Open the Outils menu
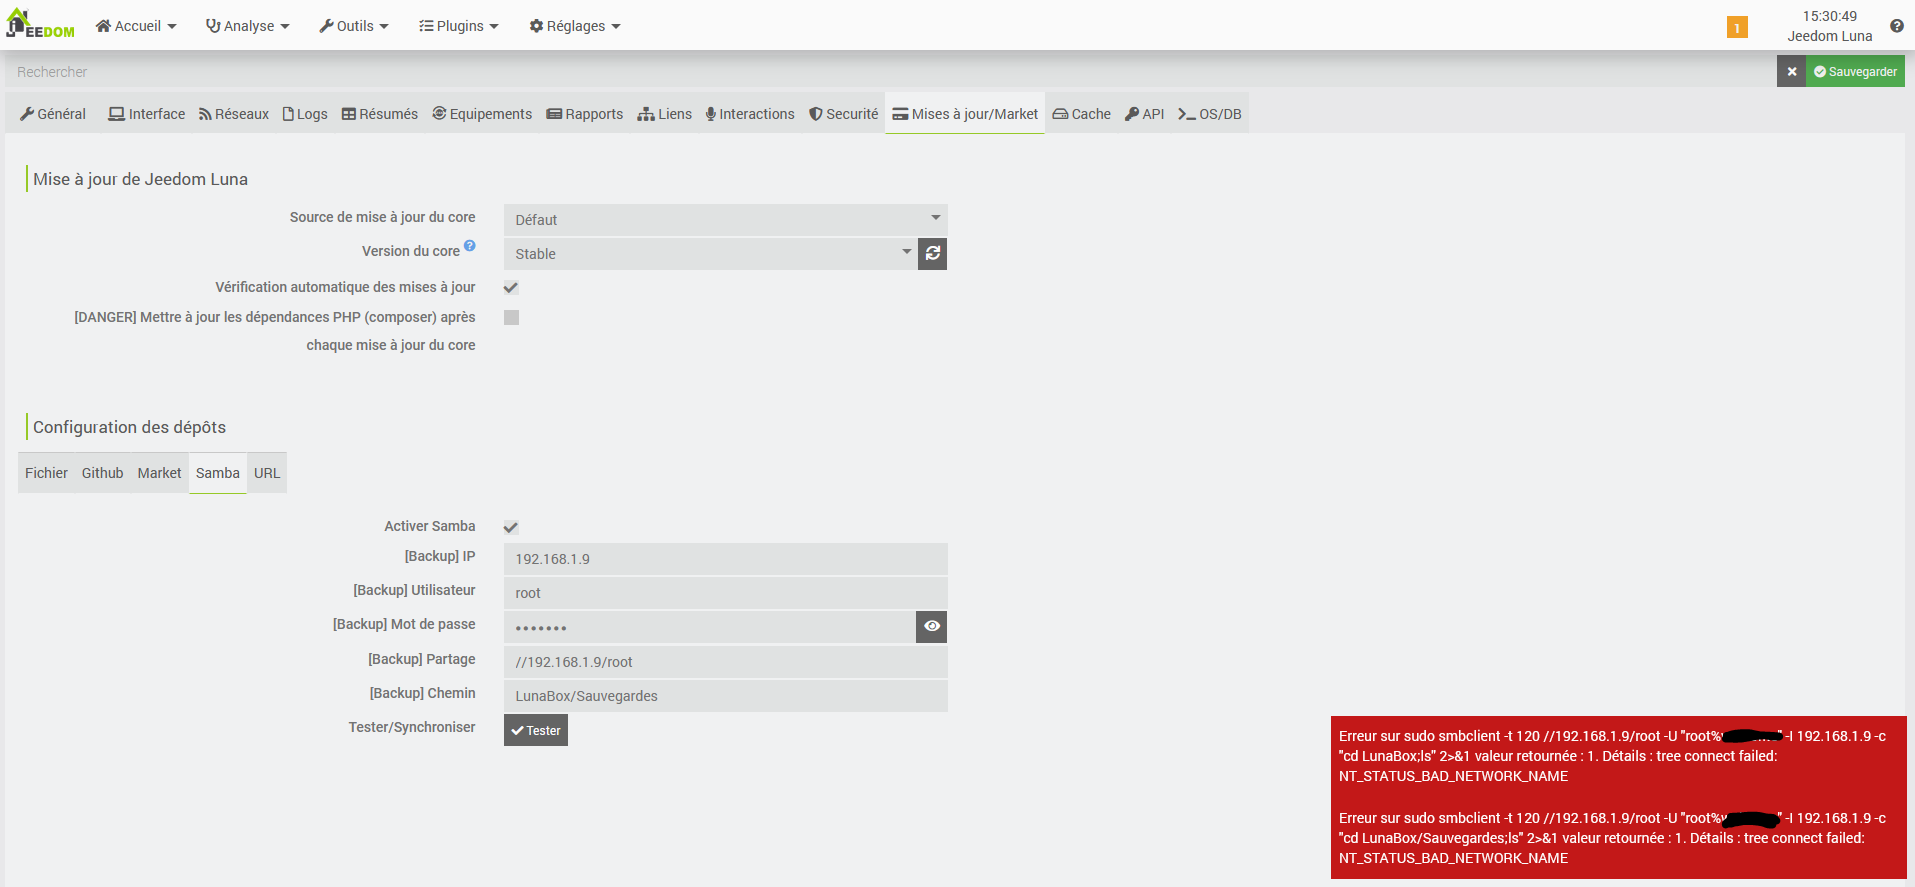1915x887 pixels. click(x=354, y=26)
